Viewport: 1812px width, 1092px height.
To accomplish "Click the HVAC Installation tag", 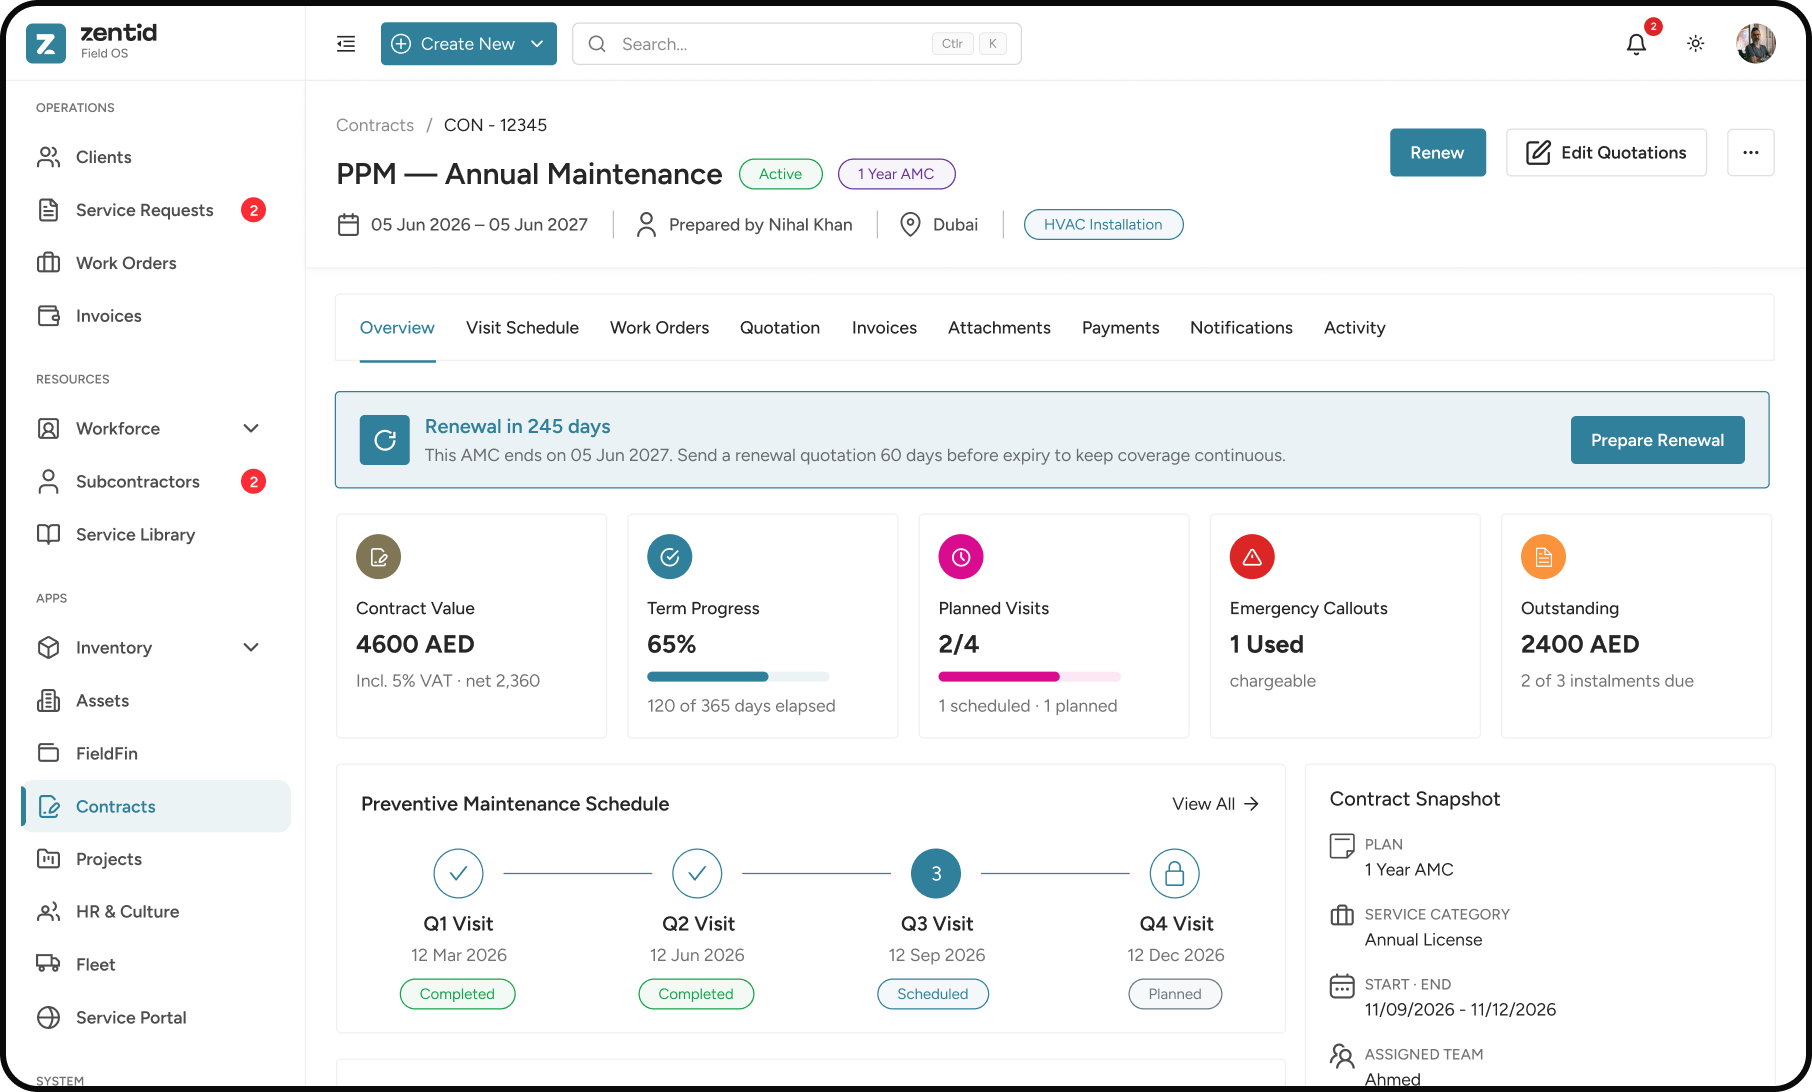I will [1103, 225].
